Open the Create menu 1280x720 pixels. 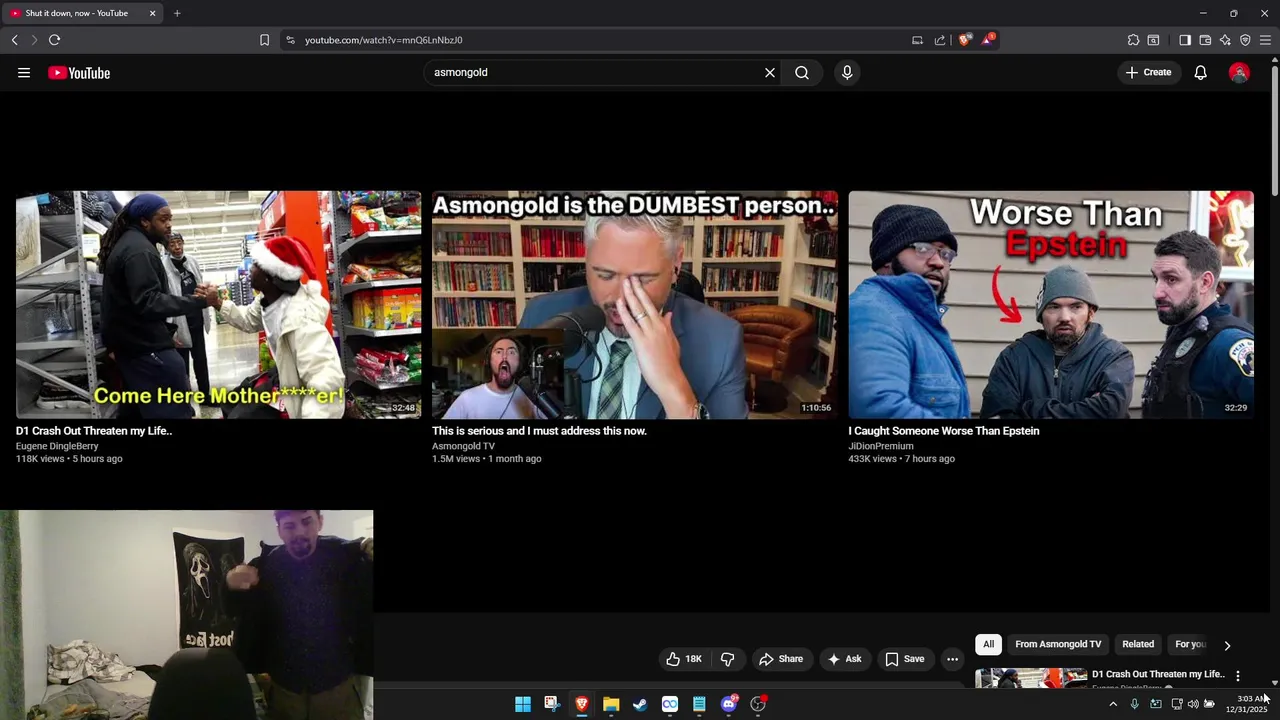(x=1148, y=72)
